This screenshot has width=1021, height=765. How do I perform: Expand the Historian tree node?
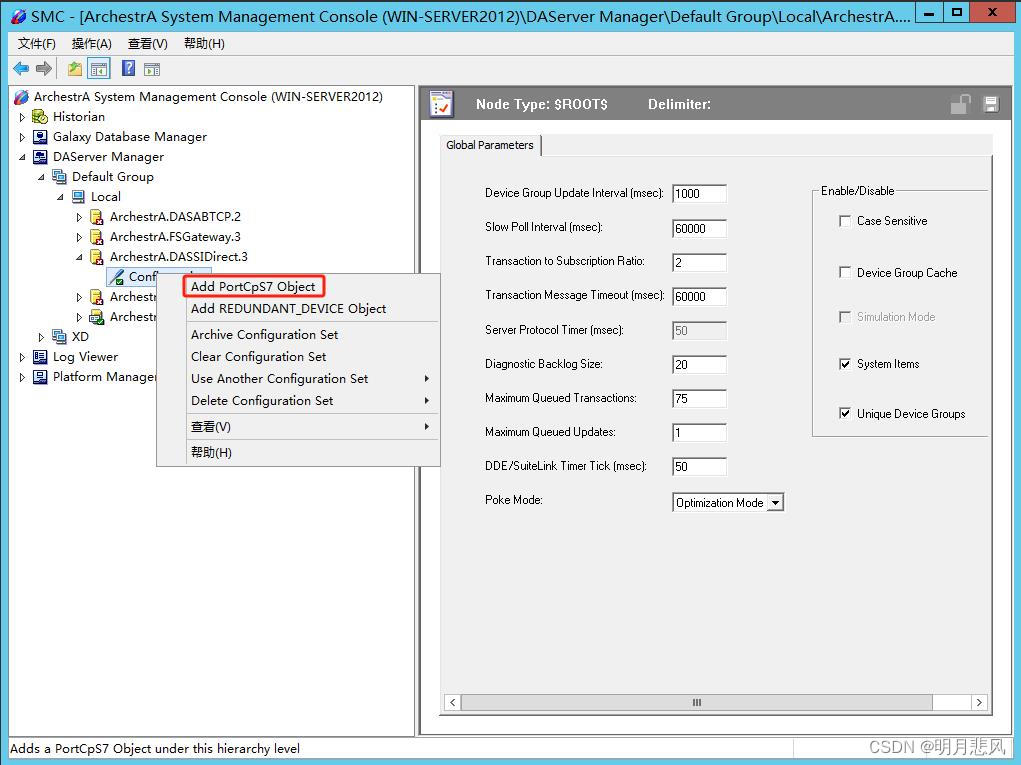click(x=22, y=117)
